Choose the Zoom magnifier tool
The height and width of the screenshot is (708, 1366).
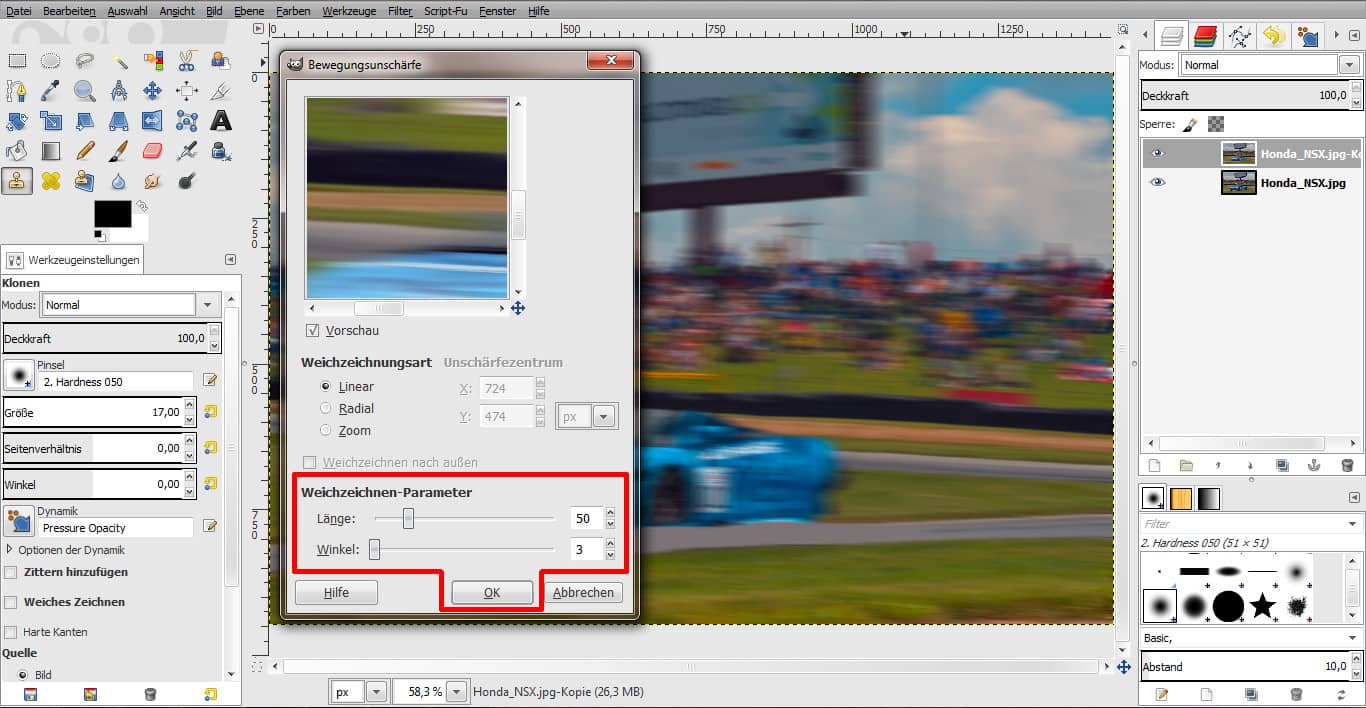pos(85,91)
